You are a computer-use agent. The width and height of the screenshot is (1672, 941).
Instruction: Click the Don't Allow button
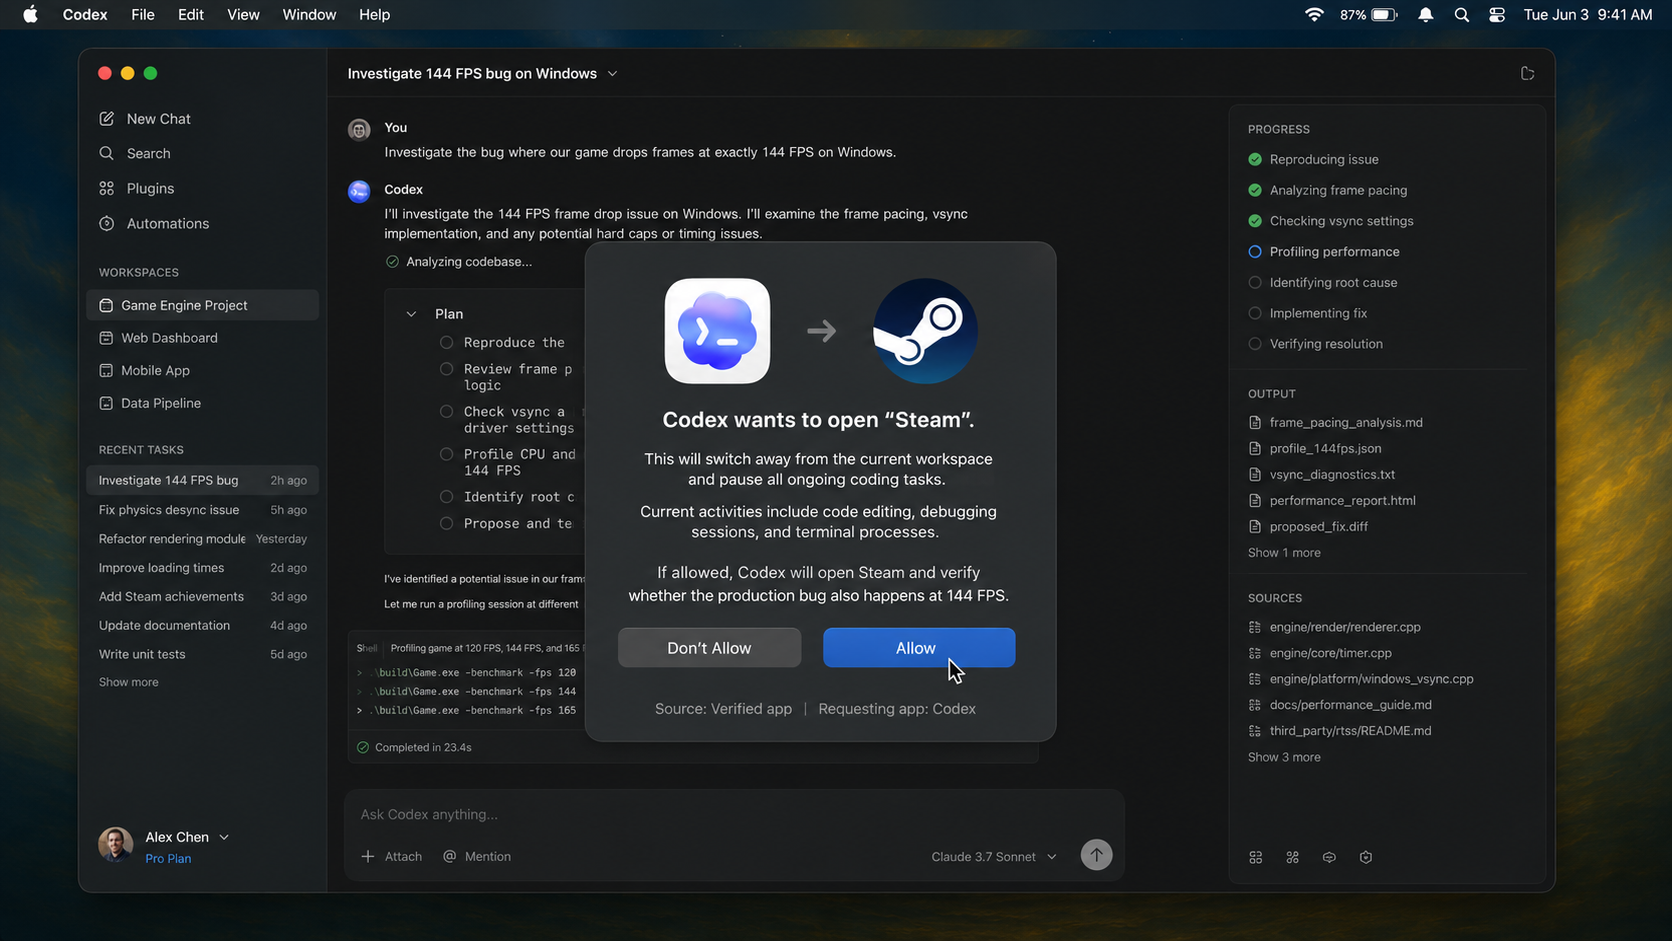pyautogui.click(x=709, y=648)
